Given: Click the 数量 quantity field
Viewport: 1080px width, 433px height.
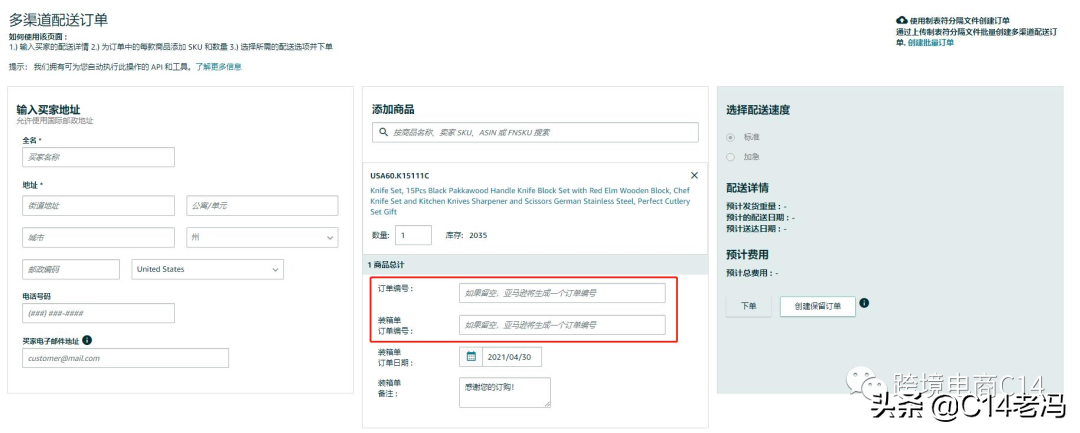Looking at the screenshot, I should point(413,235).
